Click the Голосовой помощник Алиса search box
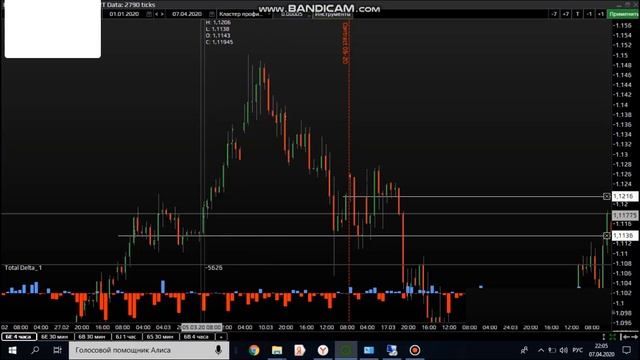 pyautogui.click(x=149, y=350)
